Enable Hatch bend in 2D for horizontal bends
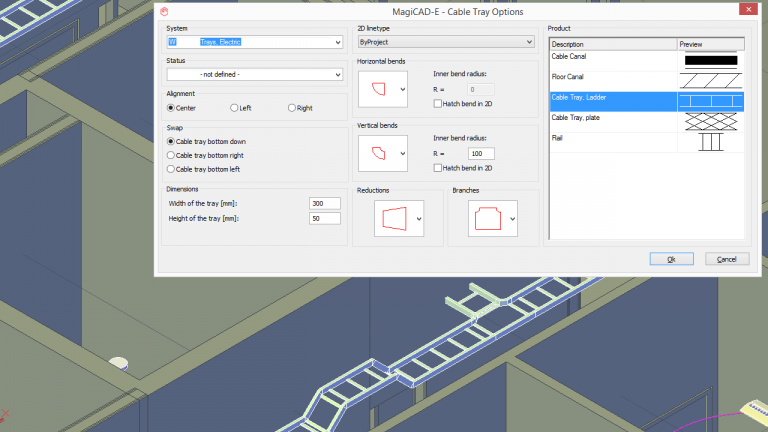The height and width of the screenshot is (432, 768). point(437,104)
